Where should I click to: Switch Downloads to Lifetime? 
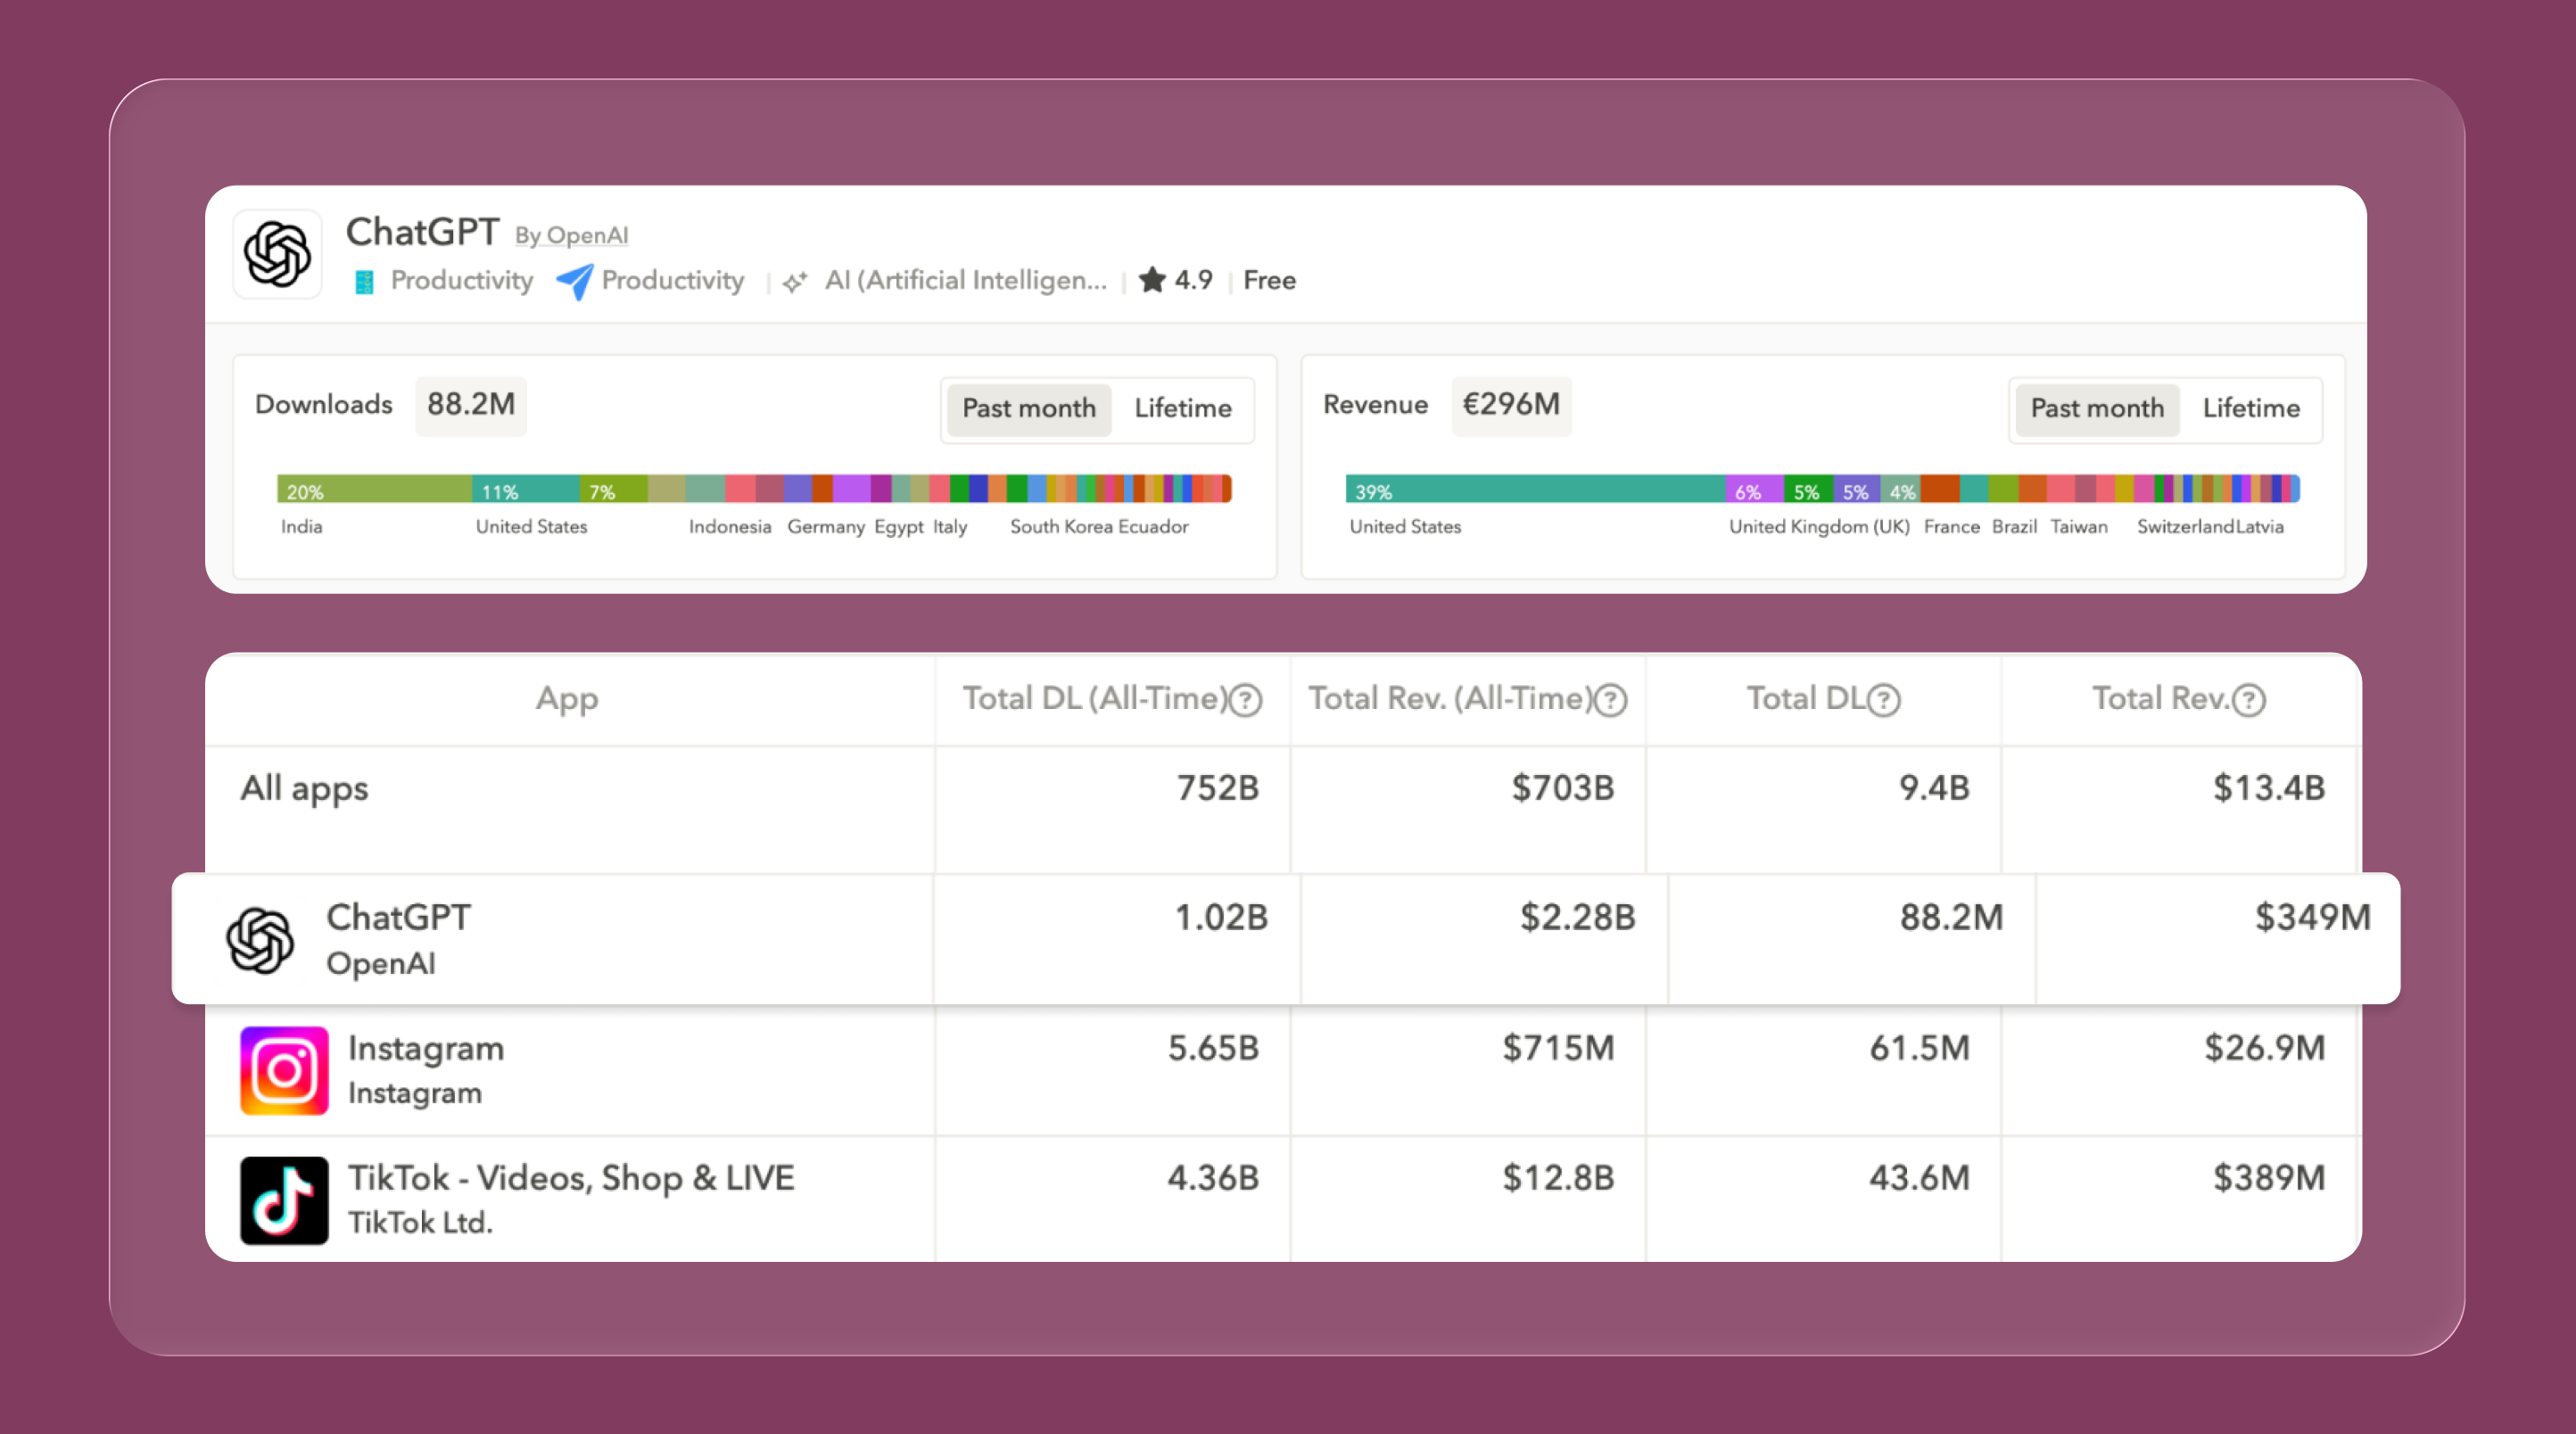pos(1182,408)
